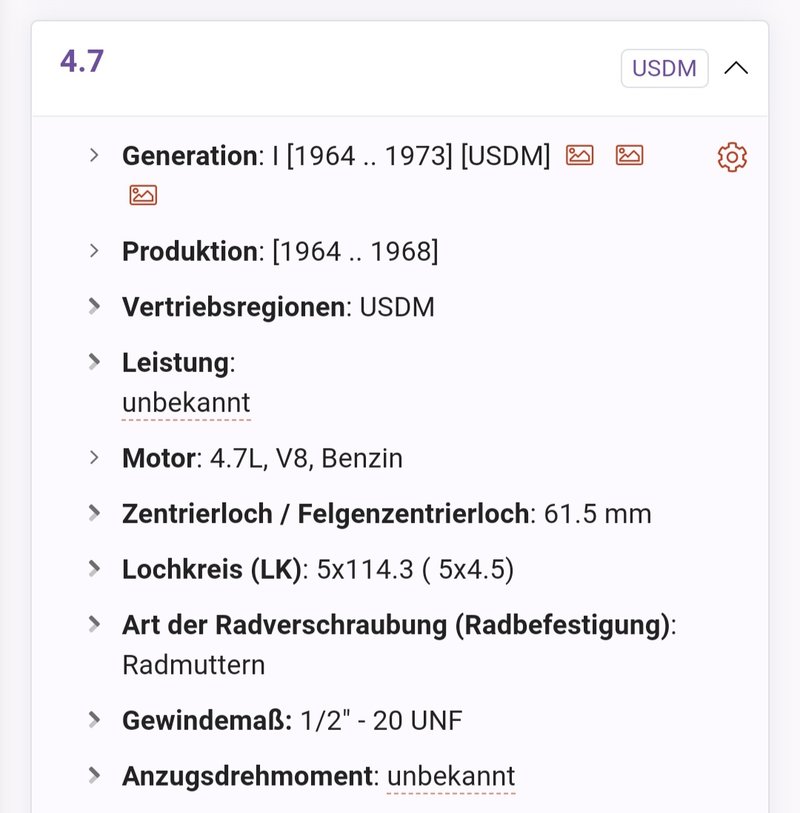Image resolution: width=800 pixels, height=813 pixels.
Task: Open first image icon after Generation text
Action: (579, 155)
